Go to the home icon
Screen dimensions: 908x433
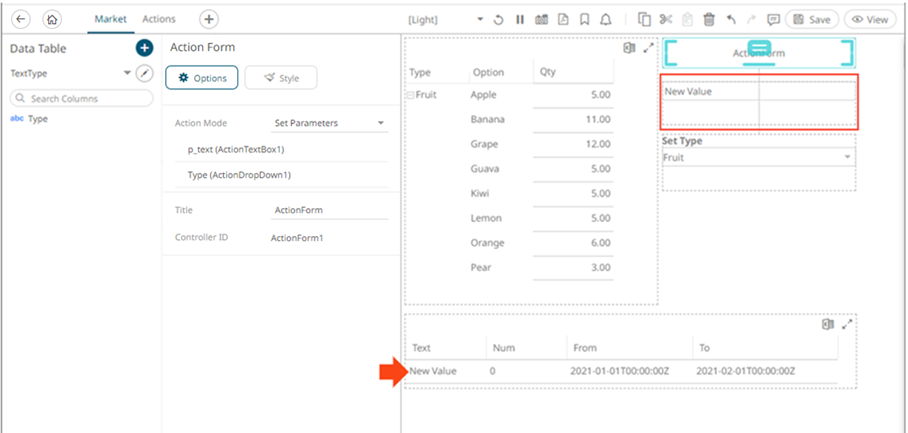click(52, 19)
